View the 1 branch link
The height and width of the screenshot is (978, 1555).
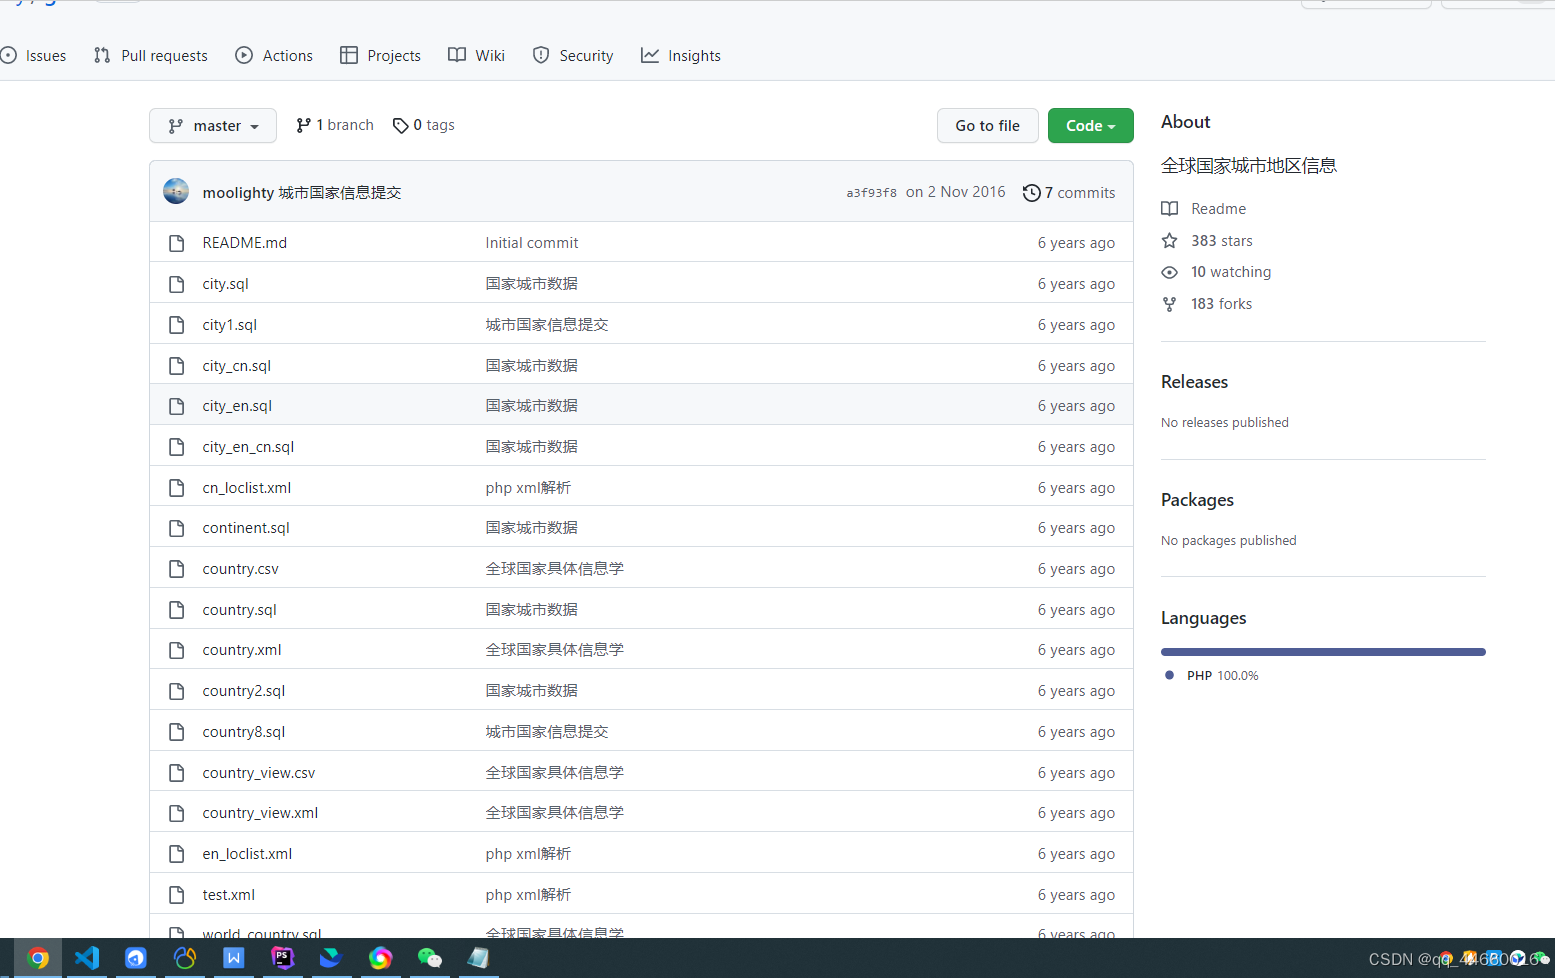[335, 125]
